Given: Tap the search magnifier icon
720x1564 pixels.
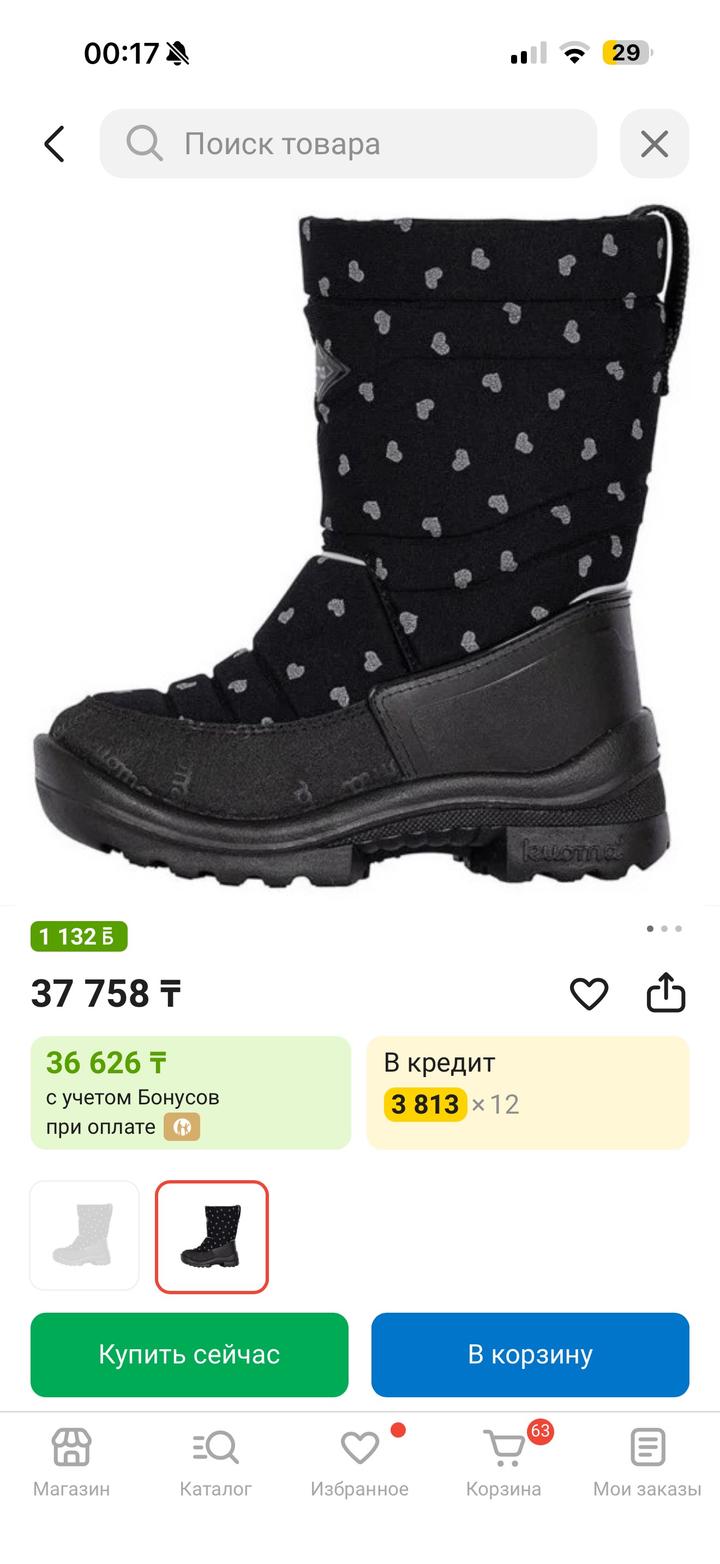Looking at the screenshot, I should pyautogui.click(x=144, y=144).
